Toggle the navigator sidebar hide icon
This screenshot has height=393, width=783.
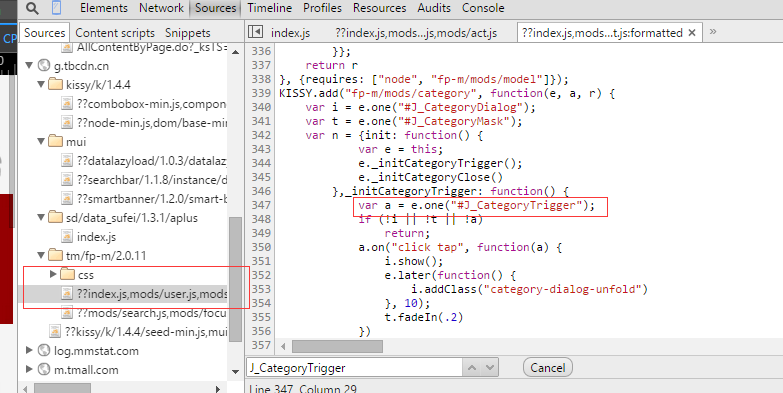tap(255, 32)
